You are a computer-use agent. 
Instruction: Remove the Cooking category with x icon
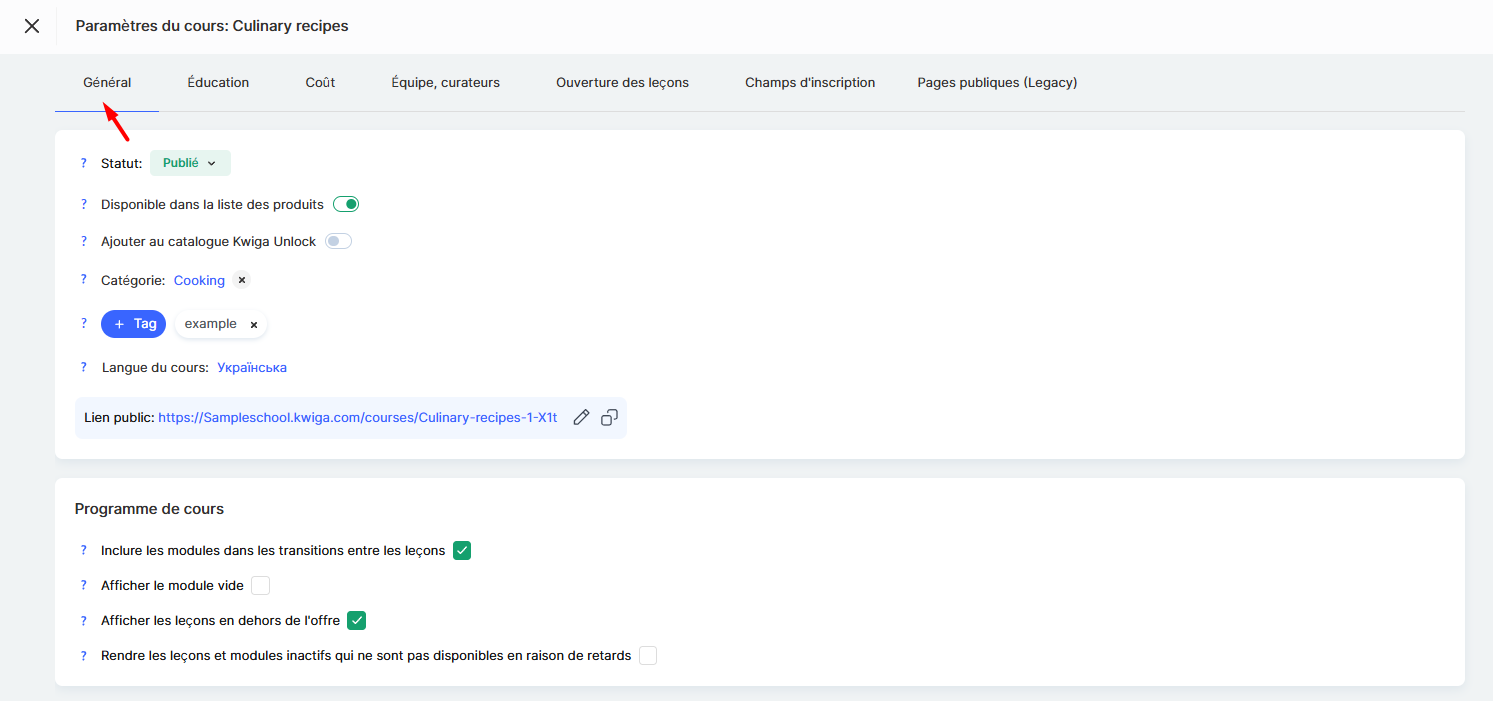242,281
